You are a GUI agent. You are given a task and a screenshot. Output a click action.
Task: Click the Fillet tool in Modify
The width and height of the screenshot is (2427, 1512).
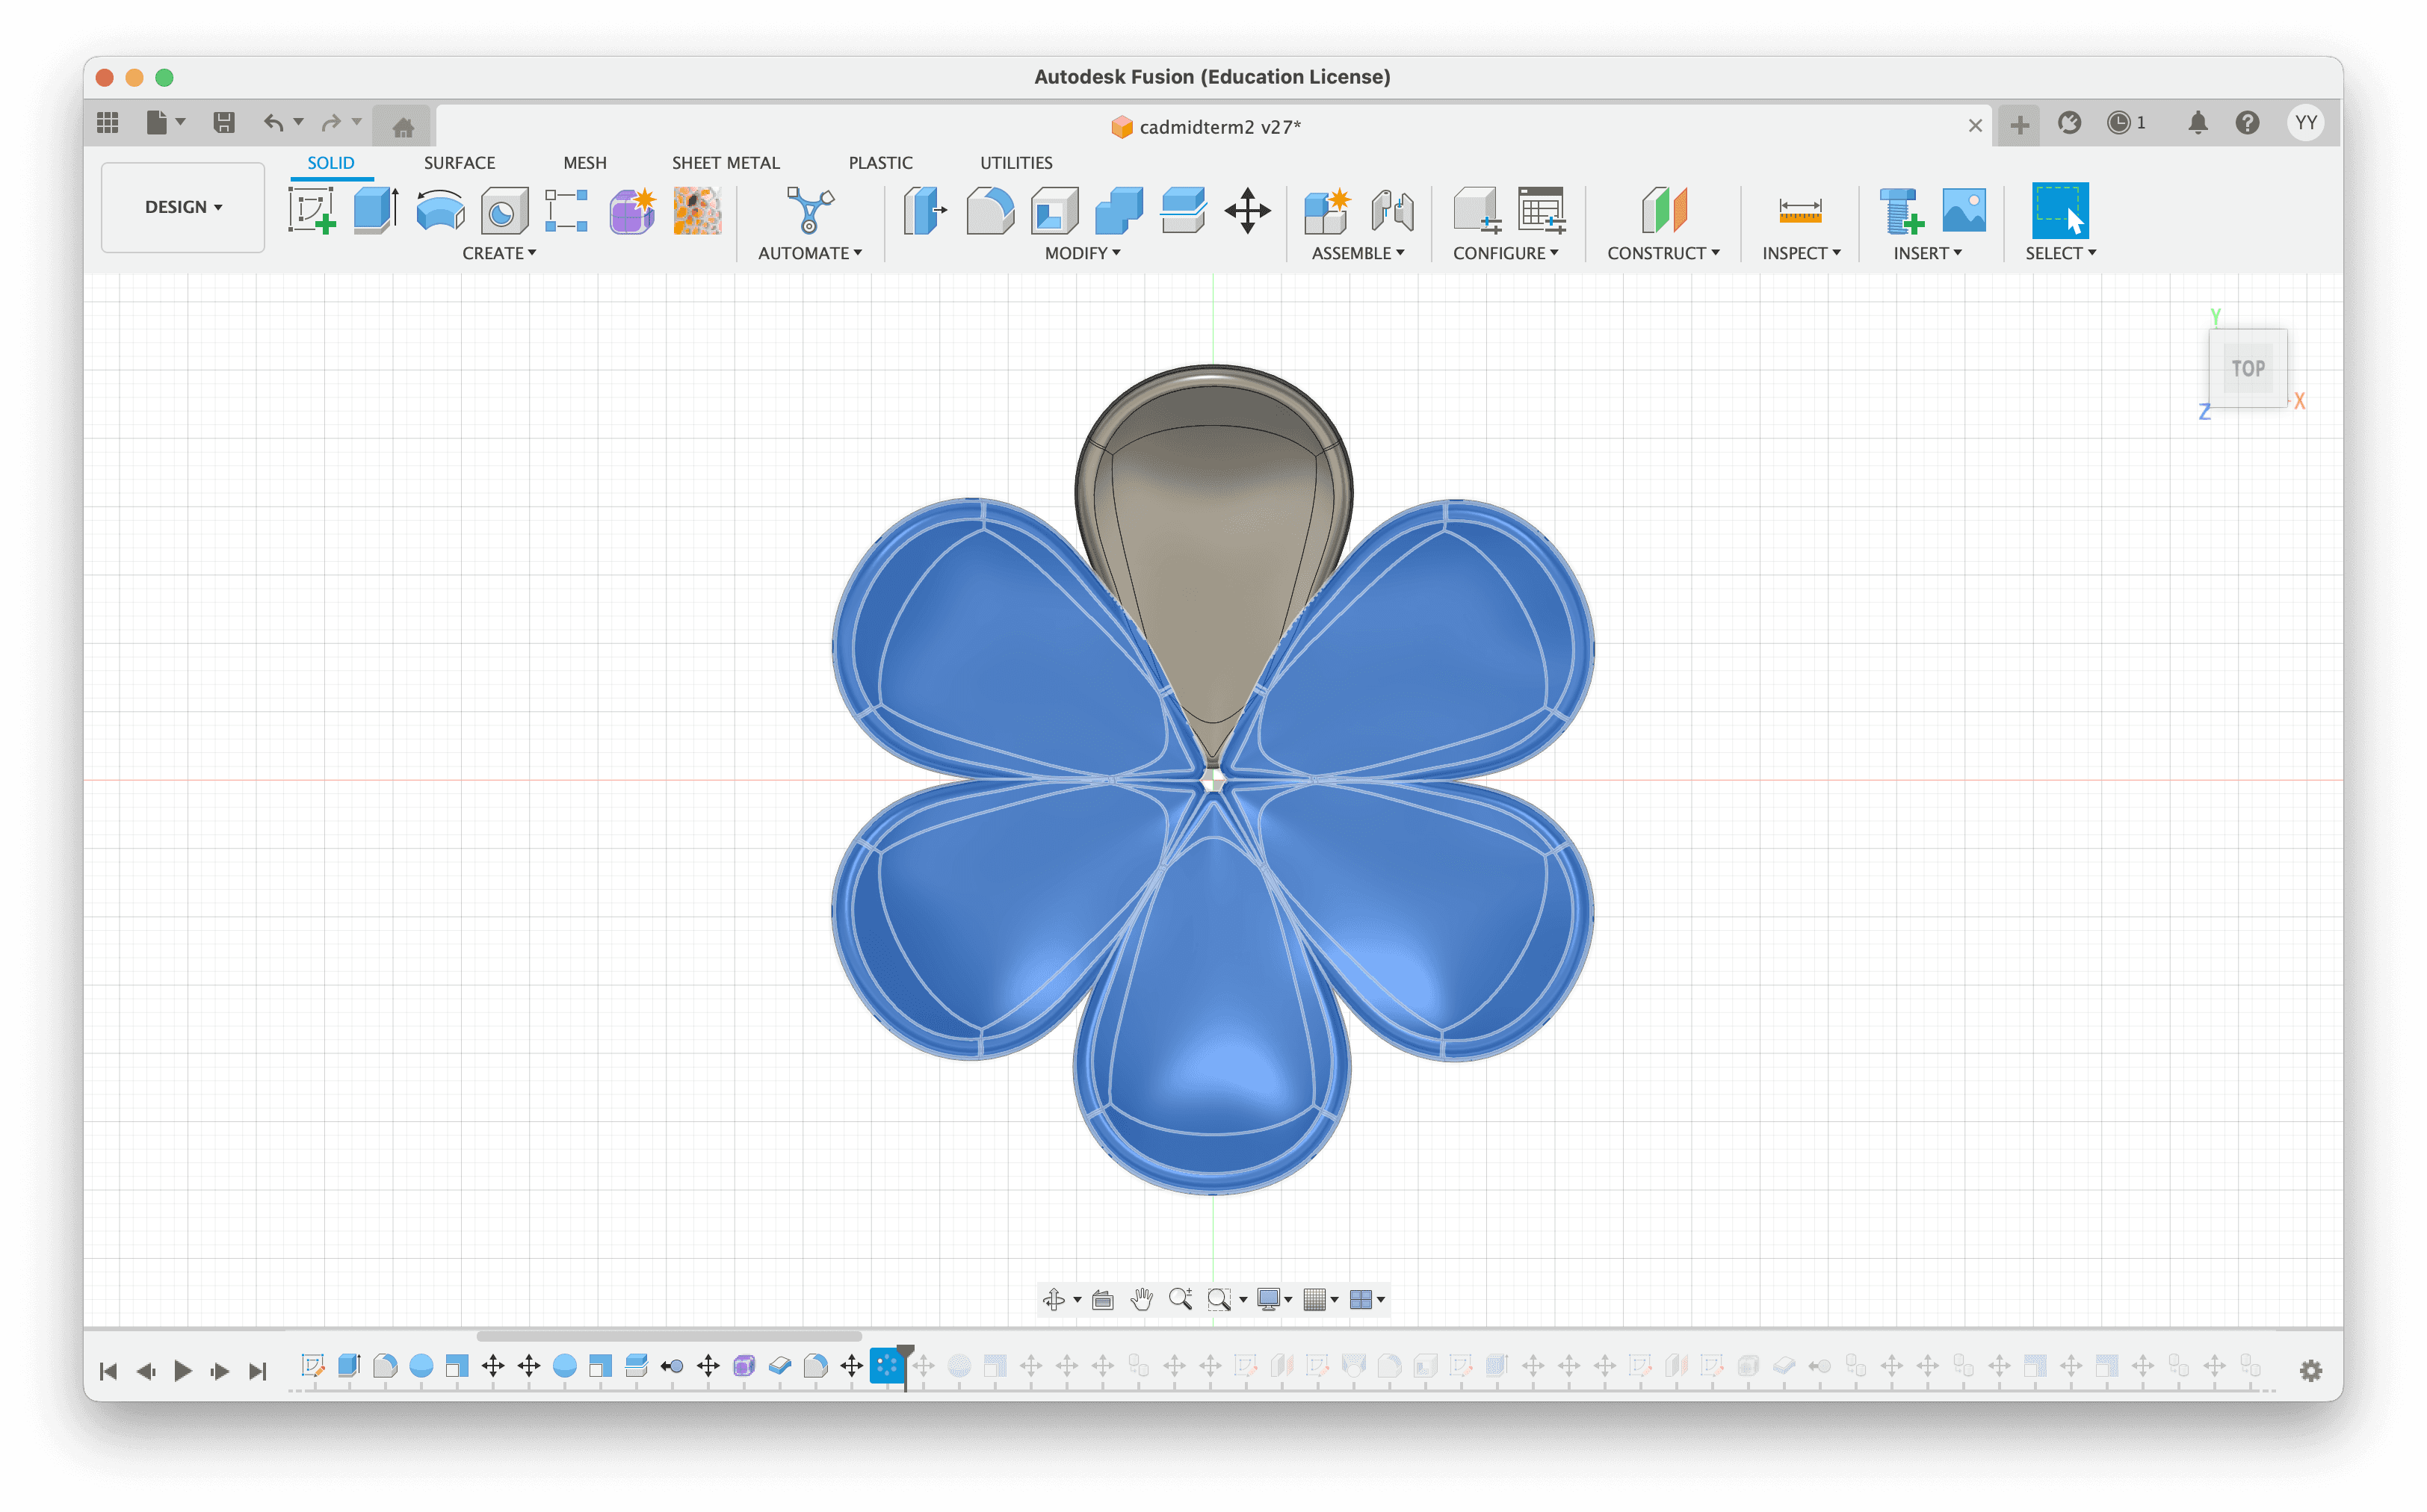click(x=990, y=211)
